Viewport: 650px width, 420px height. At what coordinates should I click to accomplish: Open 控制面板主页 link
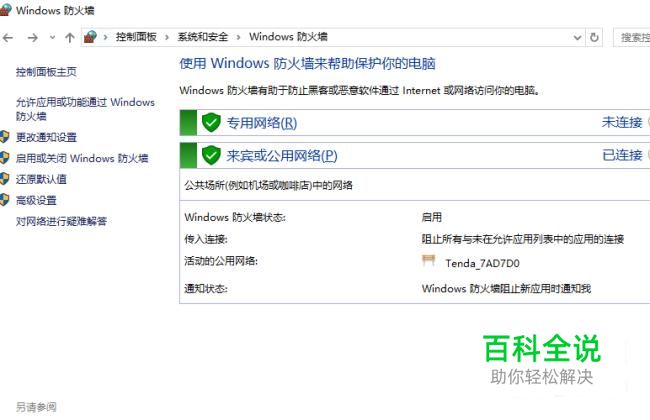tap(46, 72)
